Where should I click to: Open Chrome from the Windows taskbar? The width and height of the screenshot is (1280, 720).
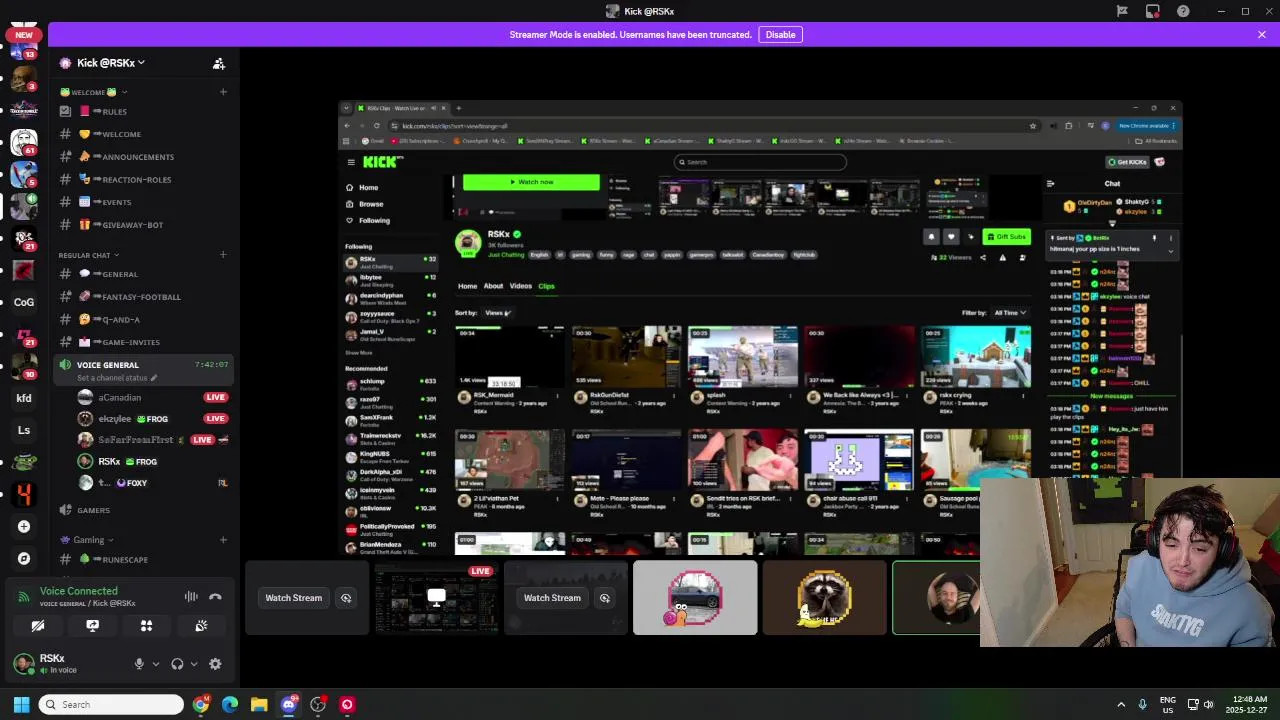tap(201, 704)
